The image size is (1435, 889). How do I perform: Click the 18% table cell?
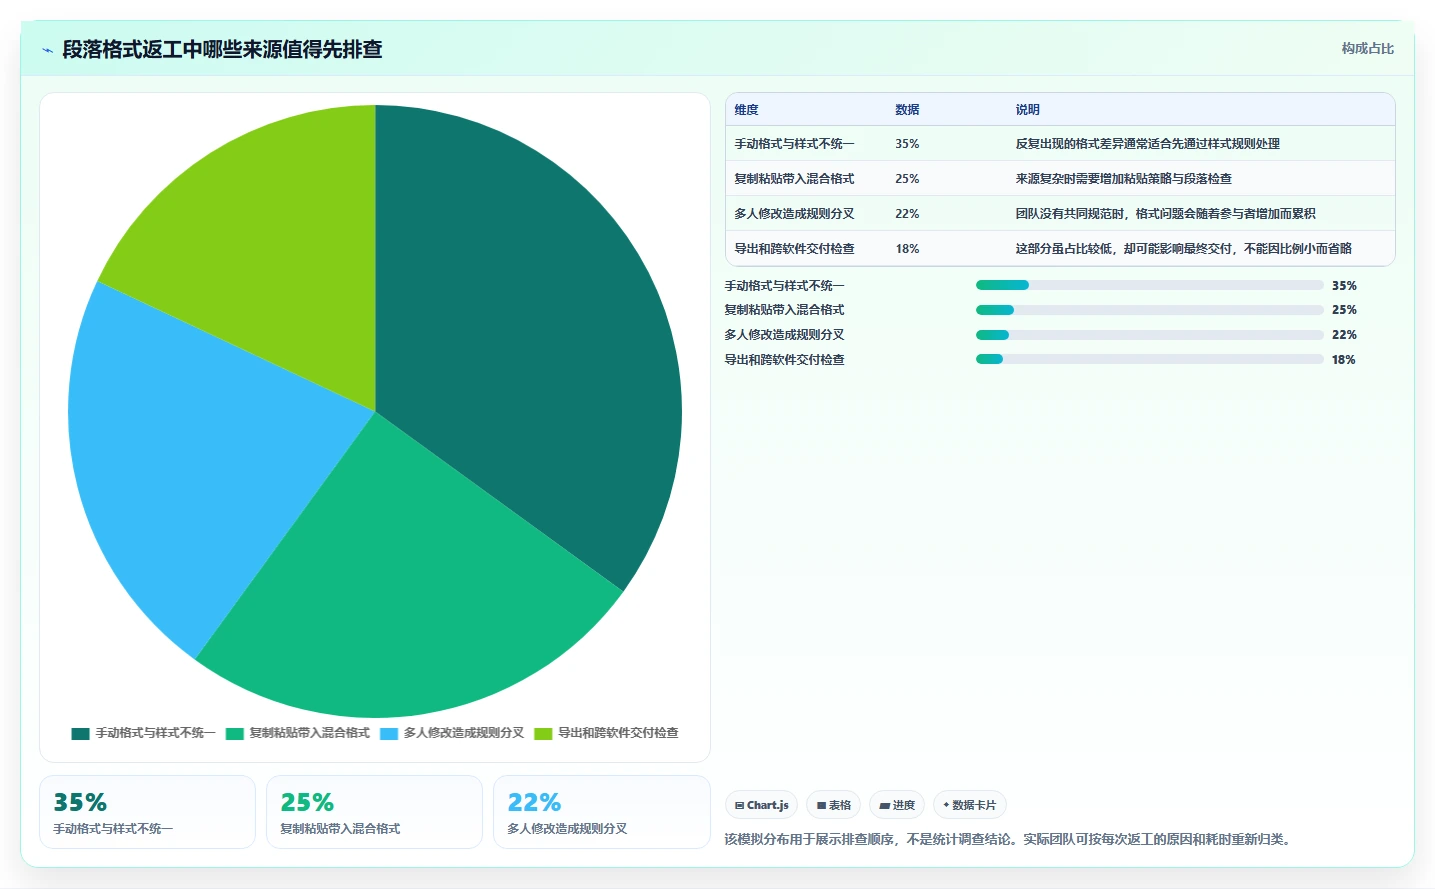pos(907,249)
